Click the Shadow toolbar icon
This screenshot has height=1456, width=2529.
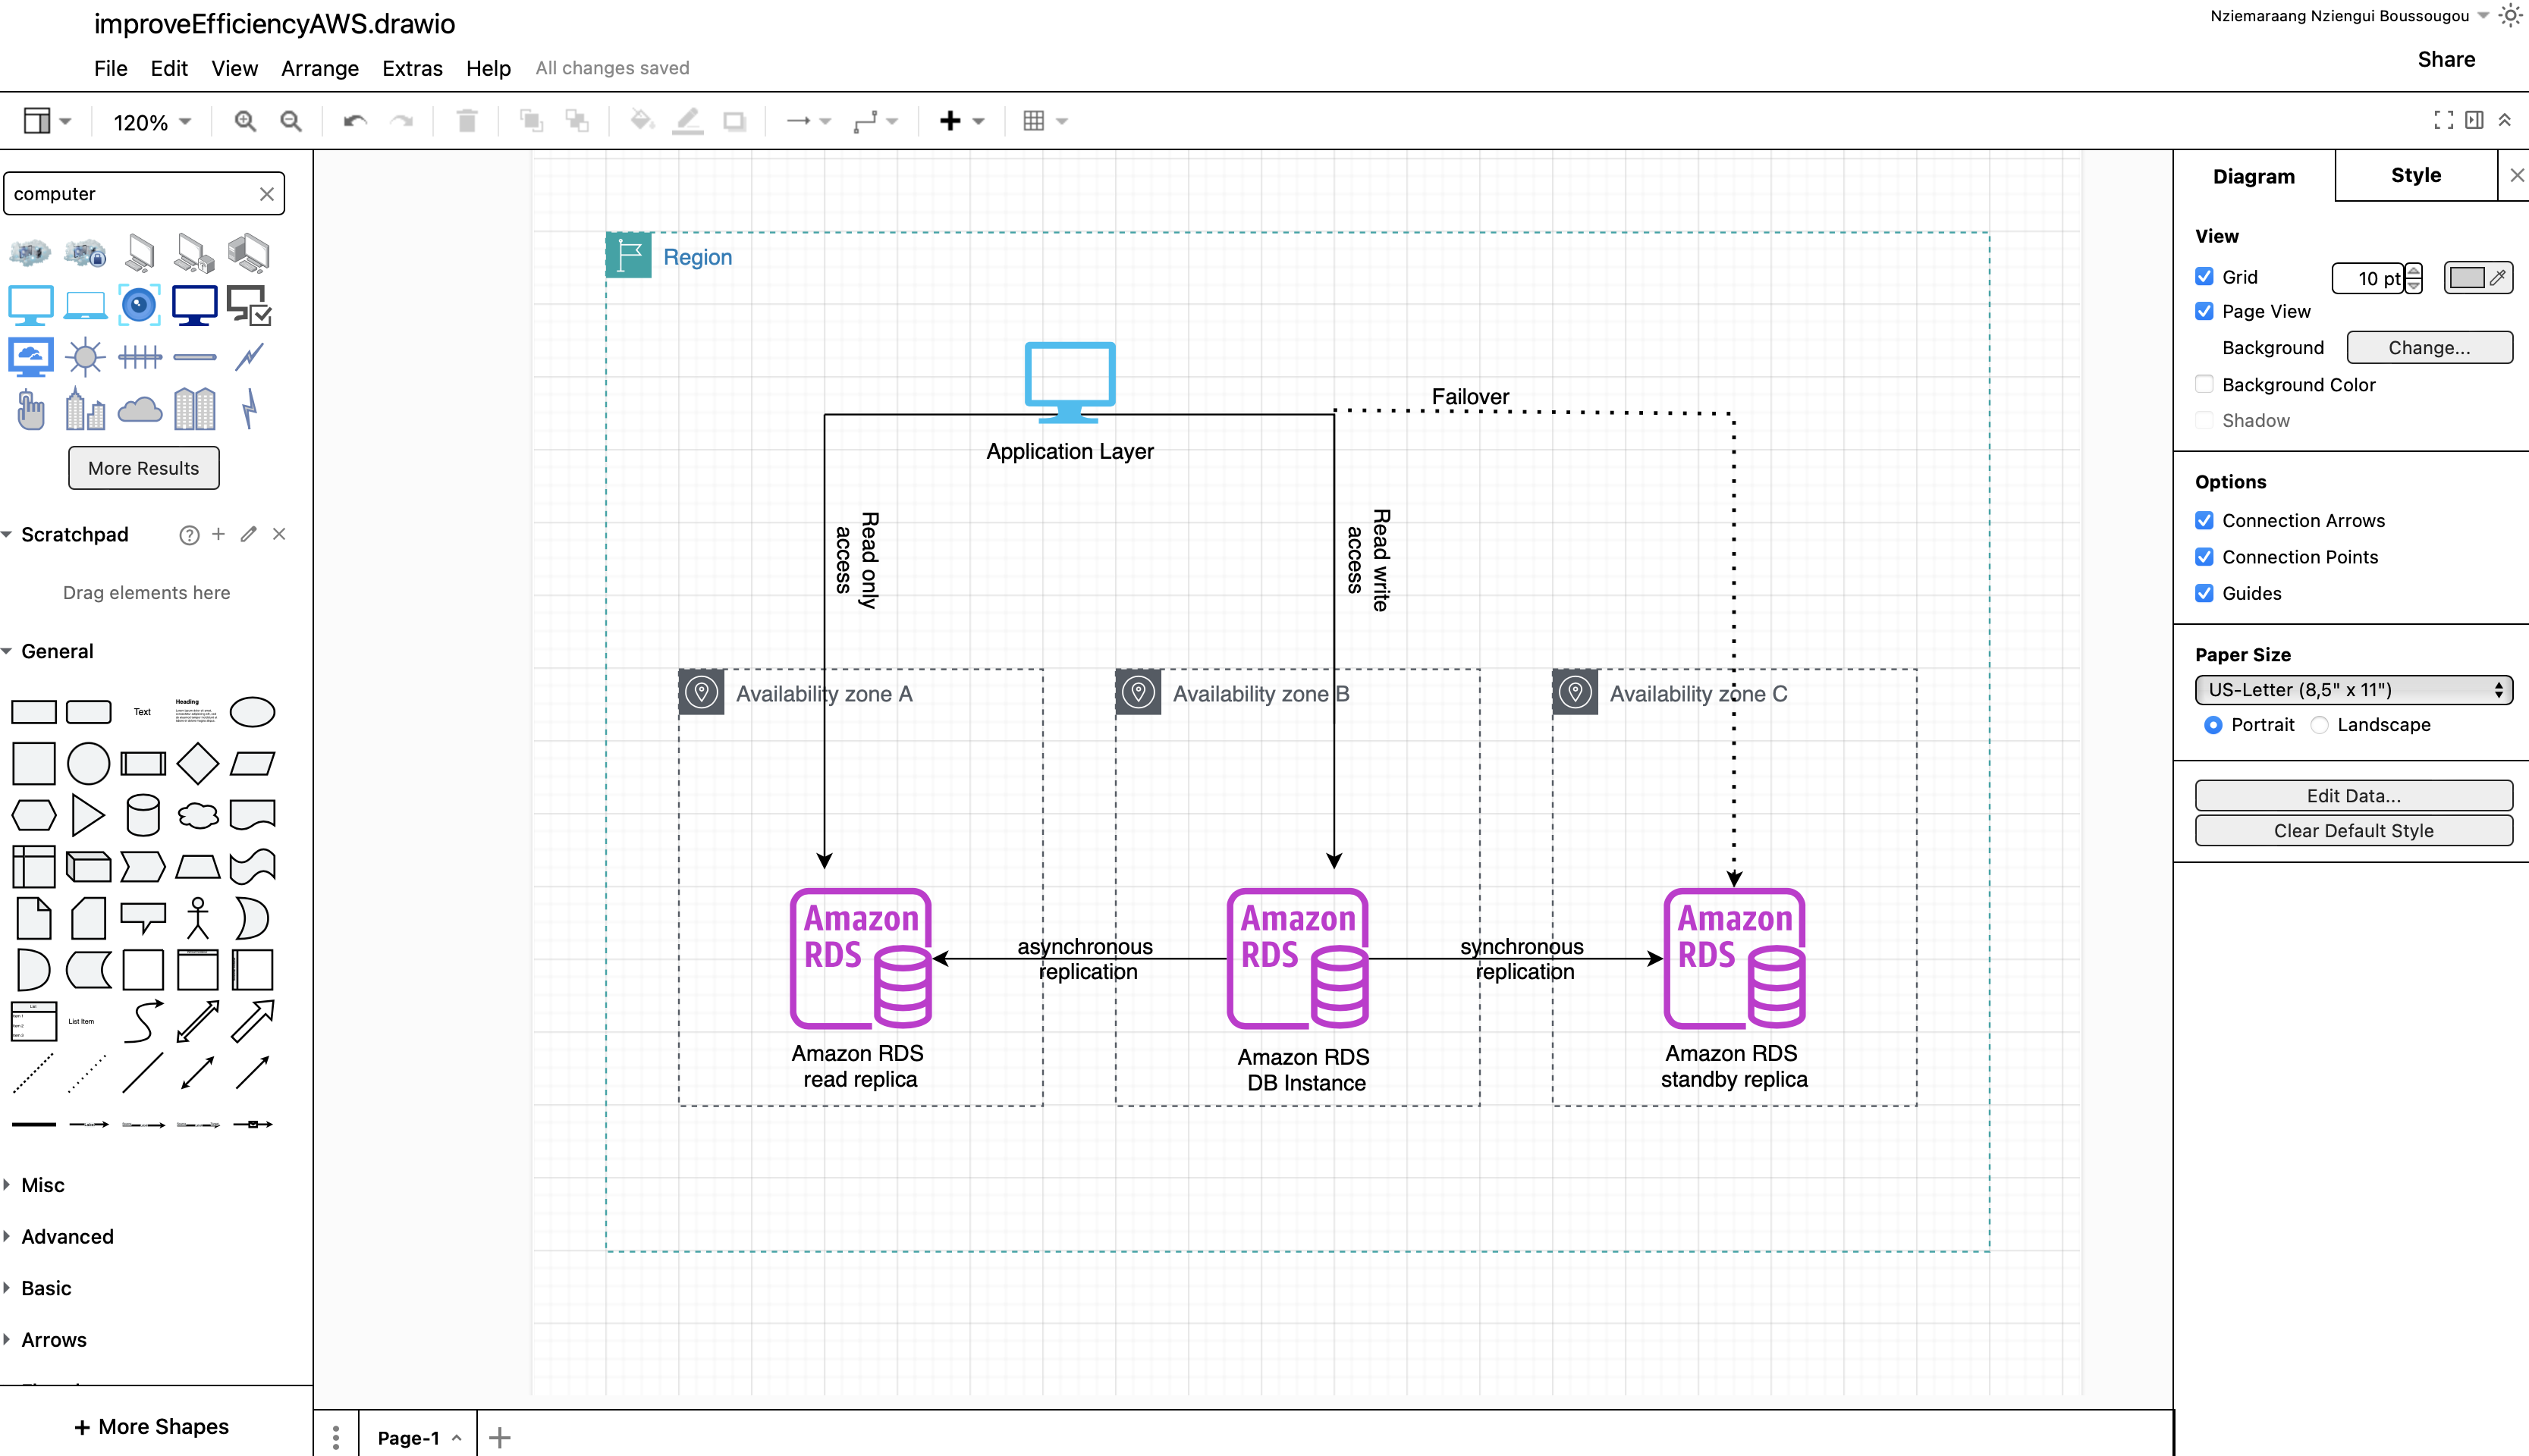pyautogui.click(x=735, y=121)
